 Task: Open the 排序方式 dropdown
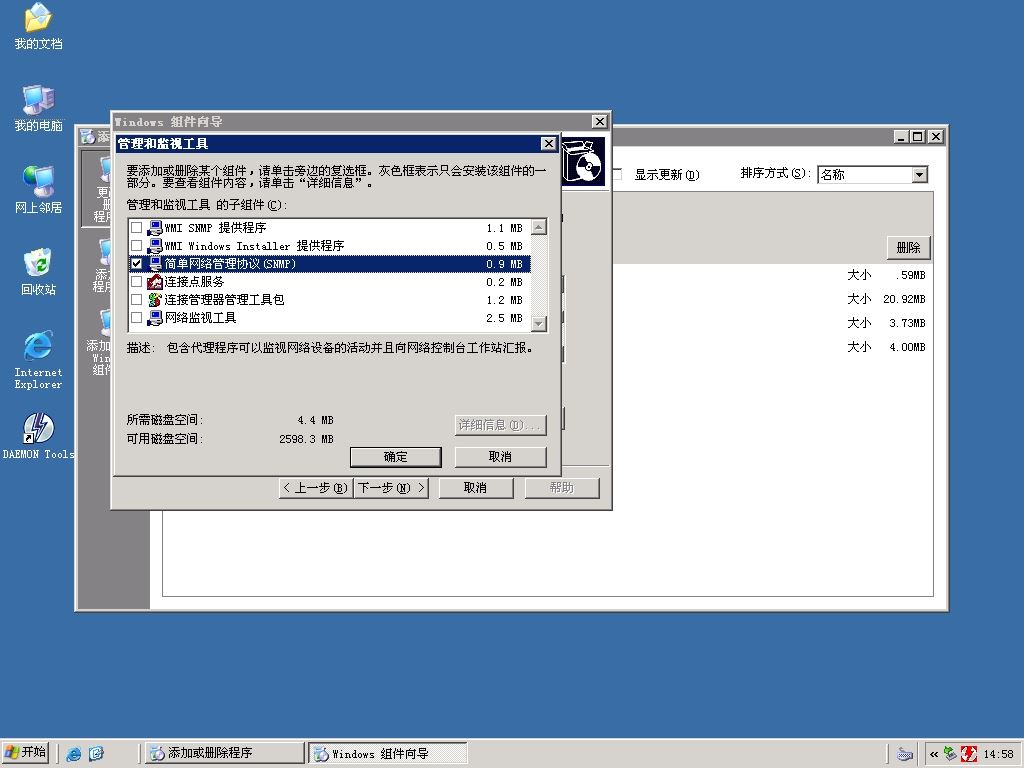pyautogui.click(x=920, y=174)
